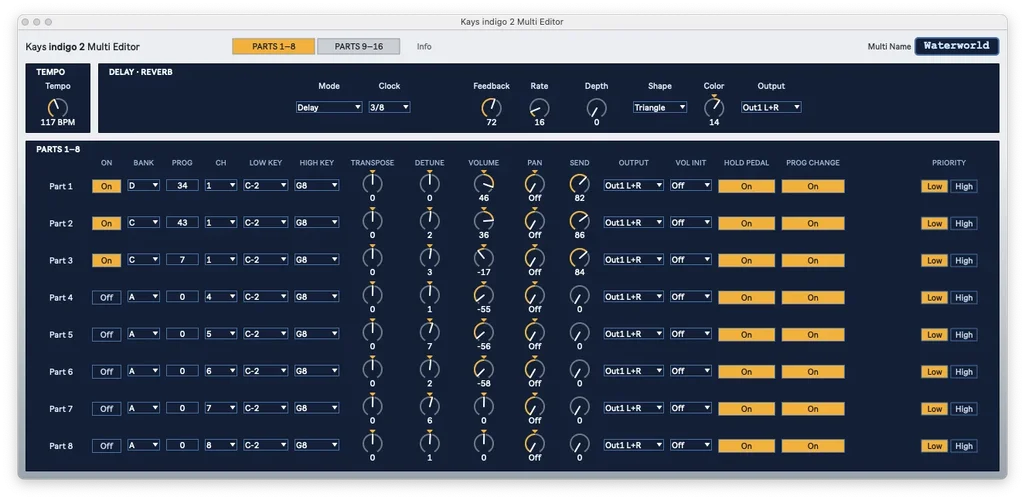The height and width of the screenshot is (500, 1025).
Task: Enable Part 7 with its Off toggle
Action: point(107,408)
